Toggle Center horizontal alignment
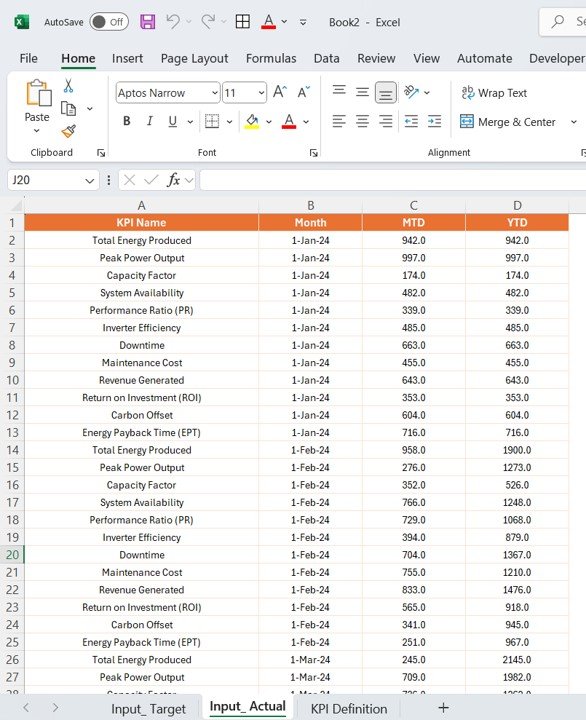The height and width of the screenshot is (720, 586). tap(362, 121)
